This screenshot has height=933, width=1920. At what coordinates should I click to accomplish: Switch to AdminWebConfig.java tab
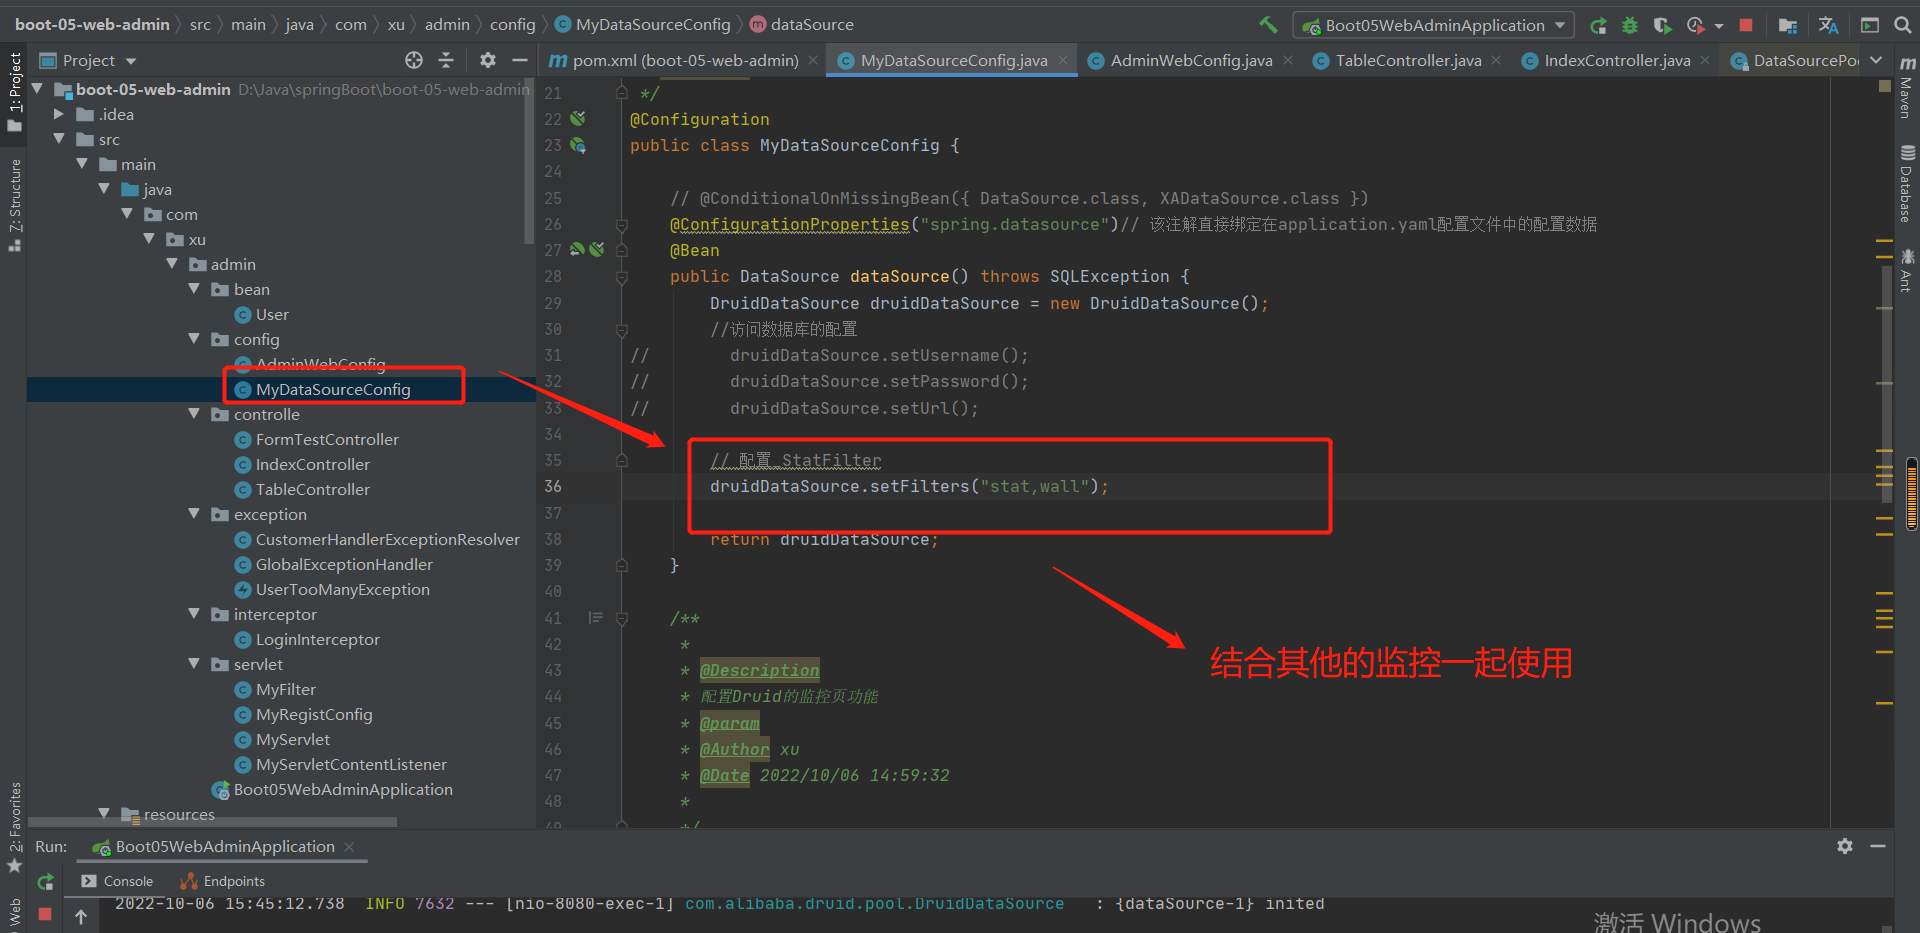[x=1191, y=60]
